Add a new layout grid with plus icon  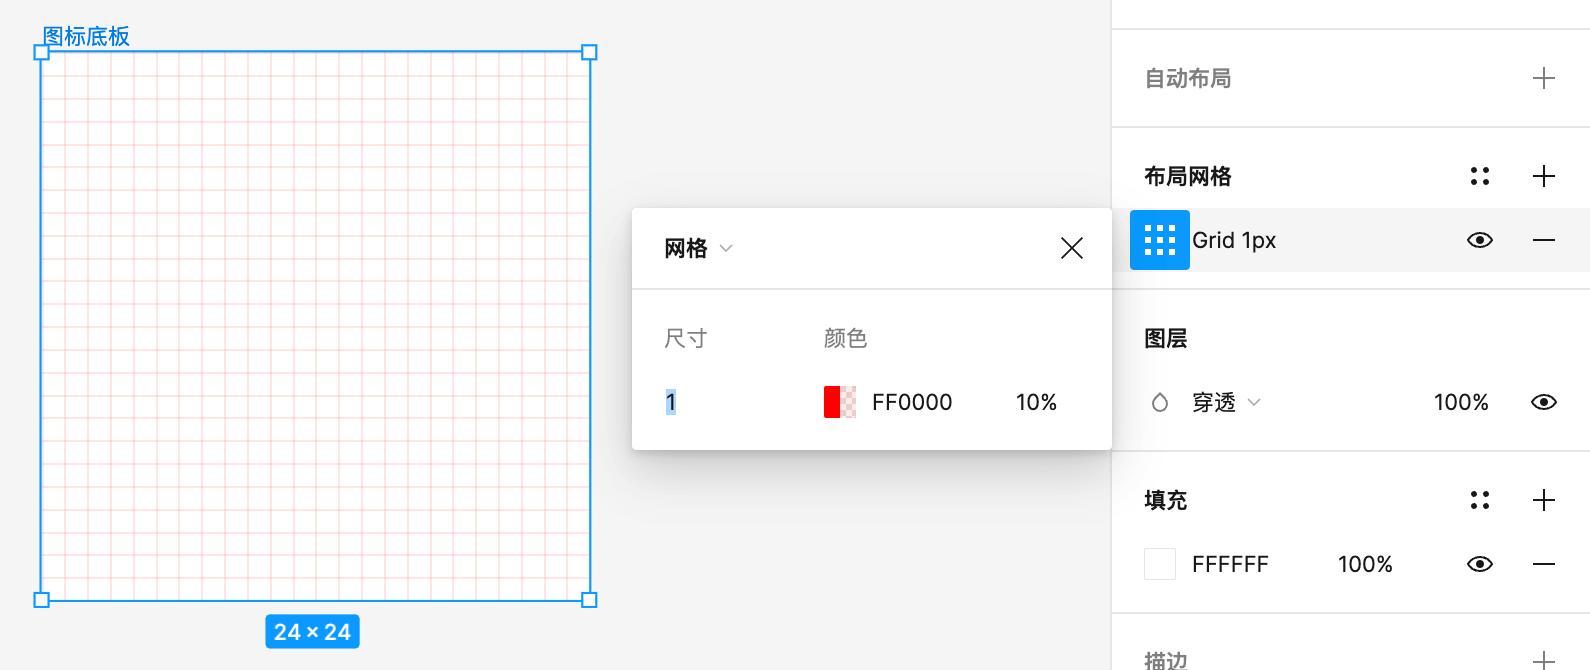point(1543,176)
